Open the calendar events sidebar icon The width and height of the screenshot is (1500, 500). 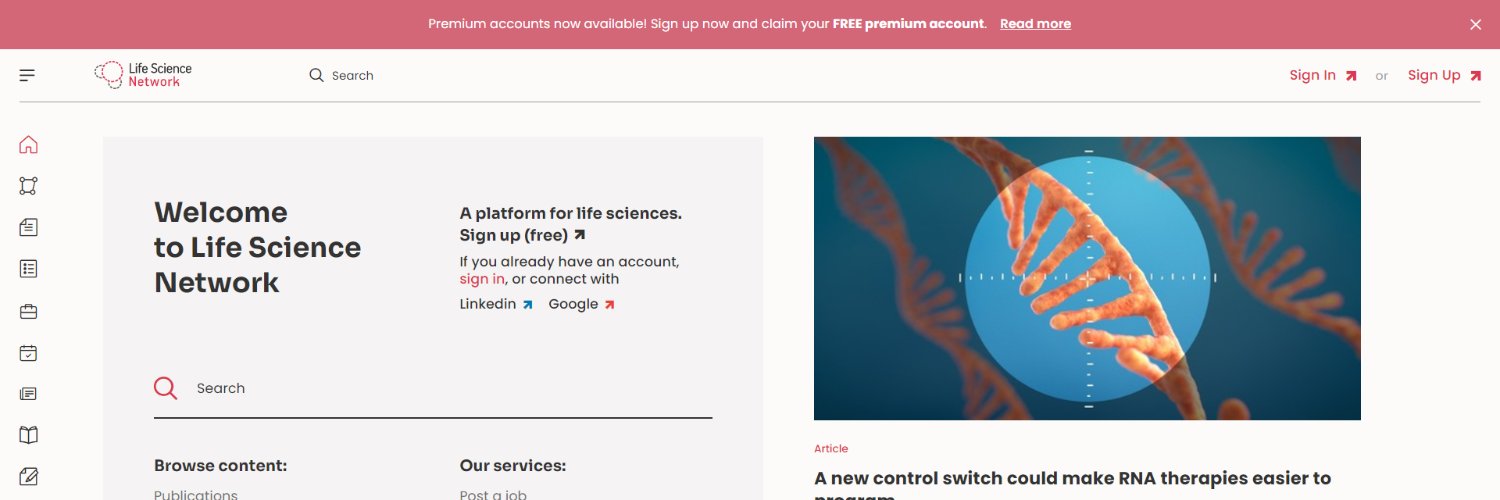[x=28, y=353]
